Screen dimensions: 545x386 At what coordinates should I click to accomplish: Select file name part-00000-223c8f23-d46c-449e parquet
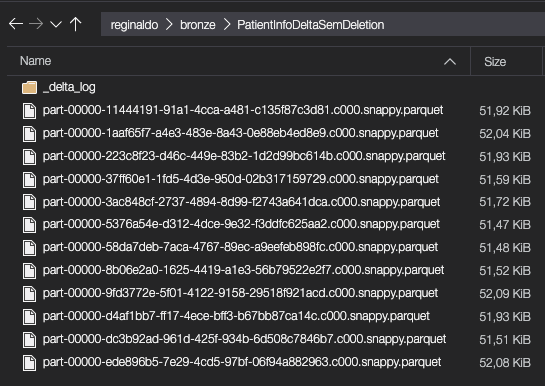pyautogui.click(x=244, y=156)
